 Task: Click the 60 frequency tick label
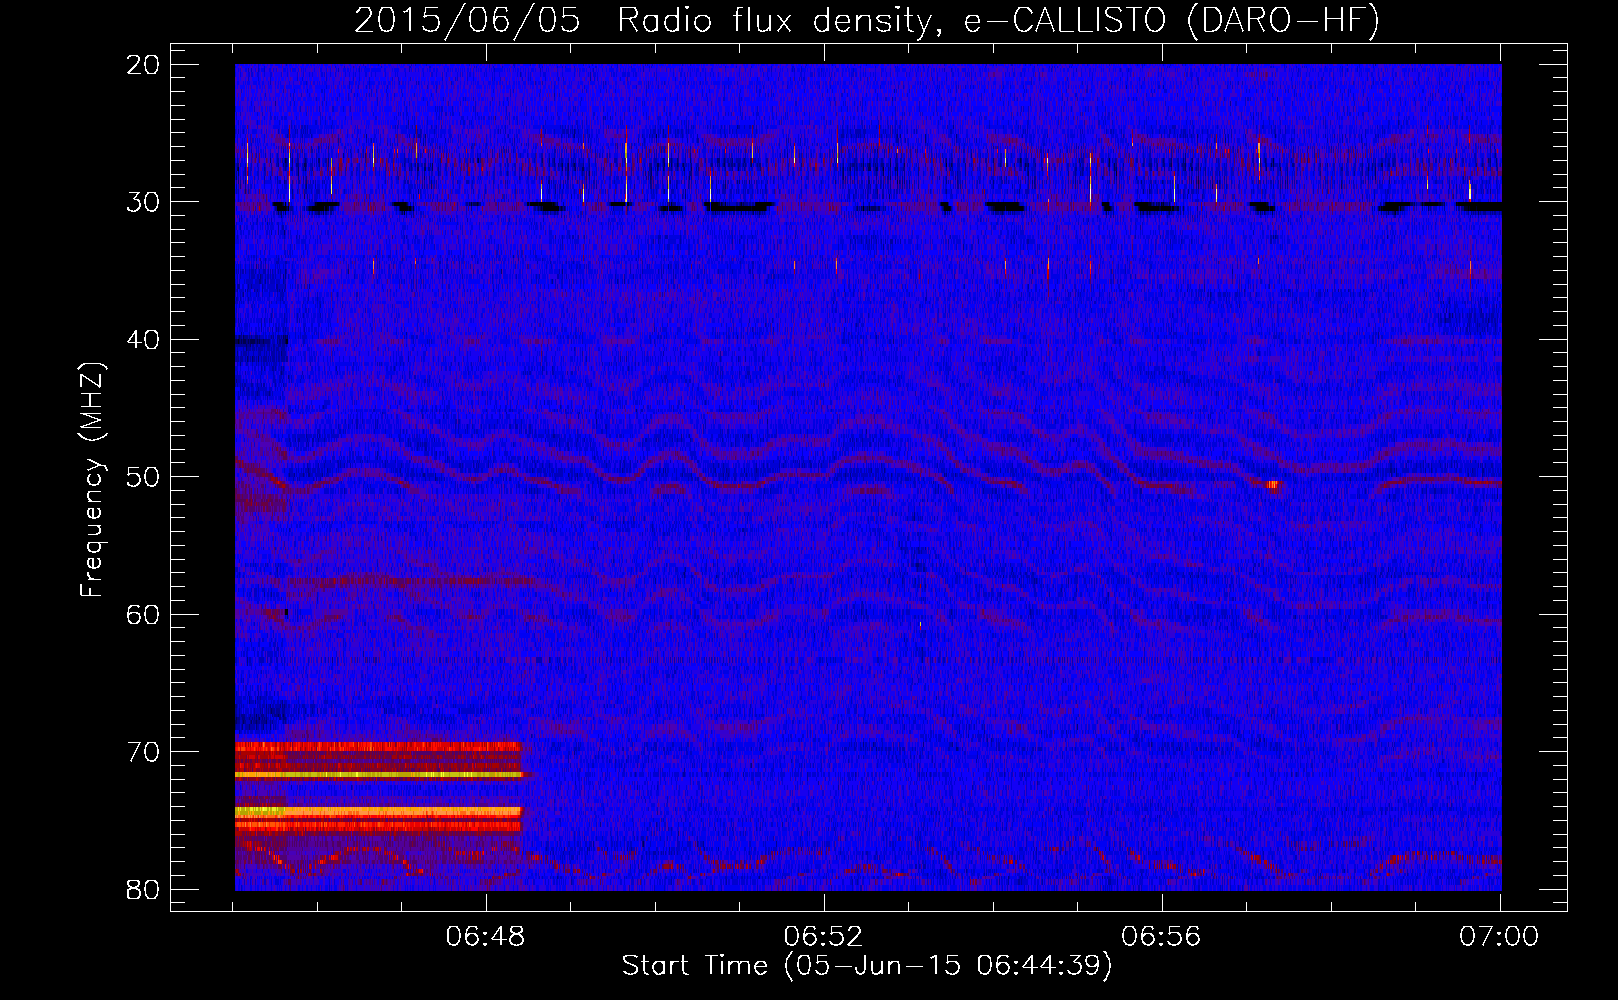click(144, 614)
